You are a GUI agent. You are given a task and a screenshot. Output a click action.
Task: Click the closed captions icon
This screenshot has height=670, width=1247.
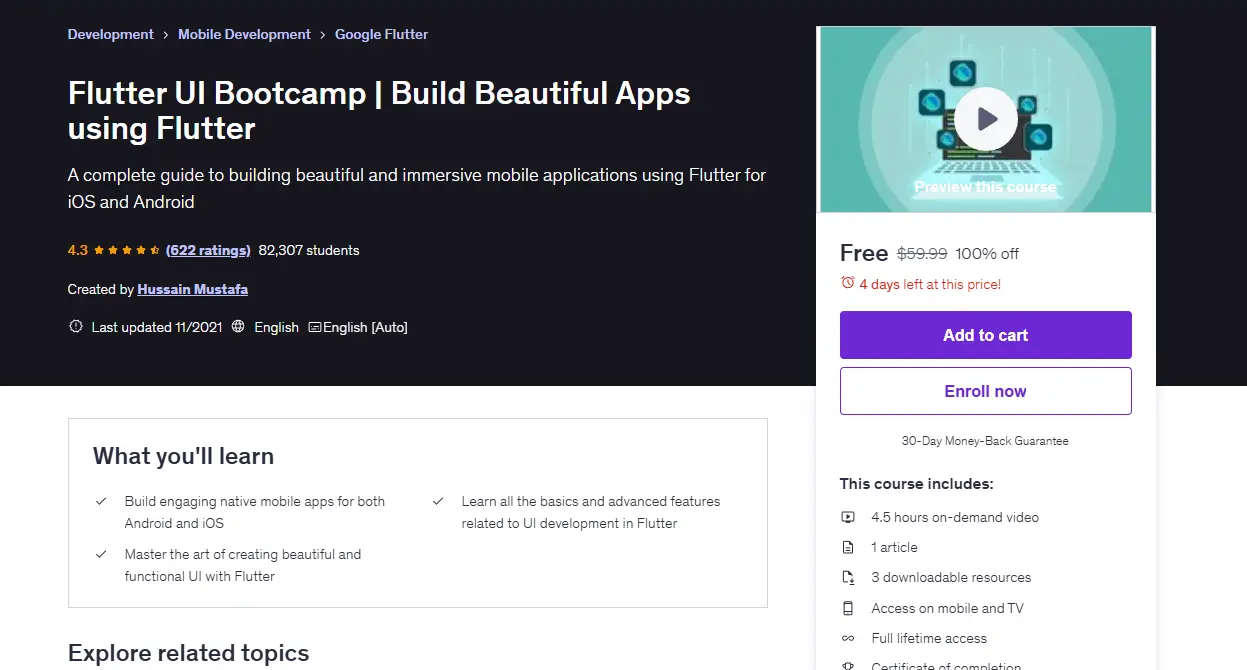click(315, 327)
